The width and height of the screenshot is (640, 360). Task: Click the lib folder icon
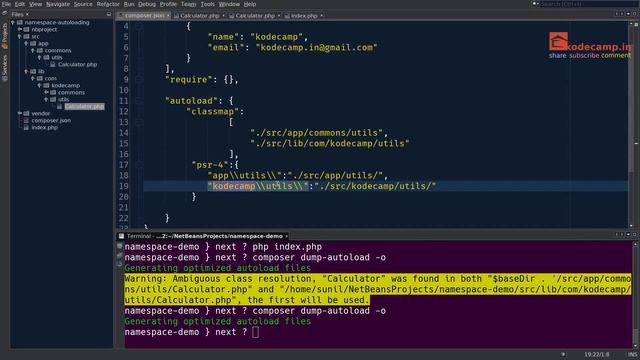pyautogui.click(x=33, y=71)
